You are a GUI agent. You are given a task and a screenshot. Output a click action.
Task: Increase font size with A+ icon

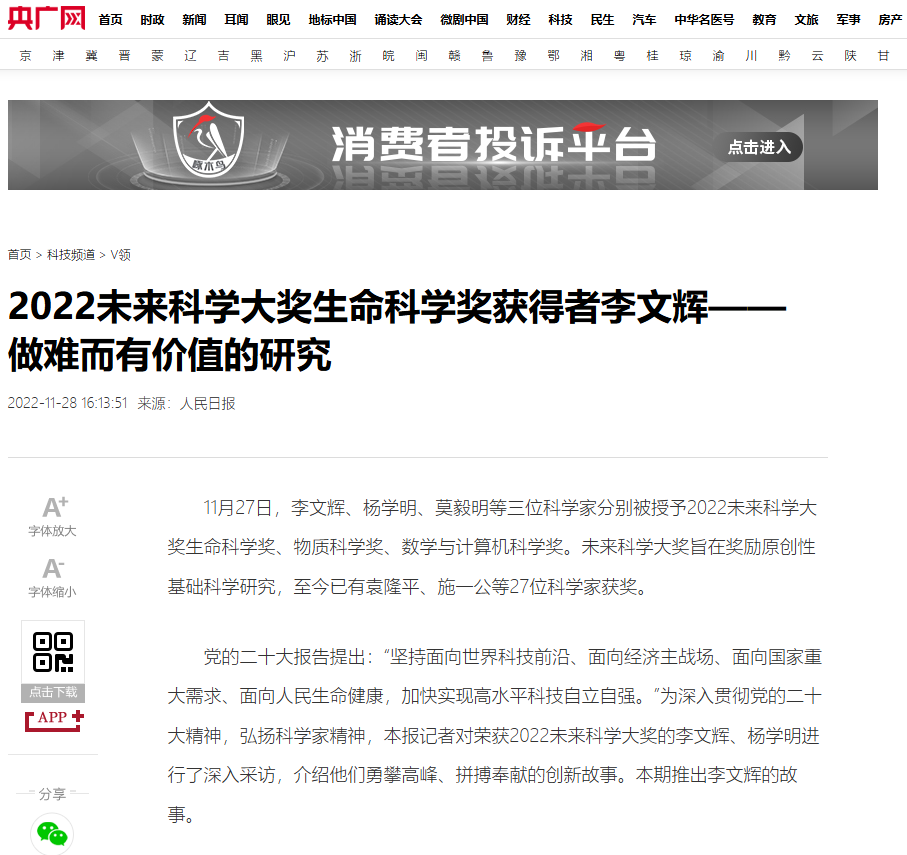[x=54, y=507]
